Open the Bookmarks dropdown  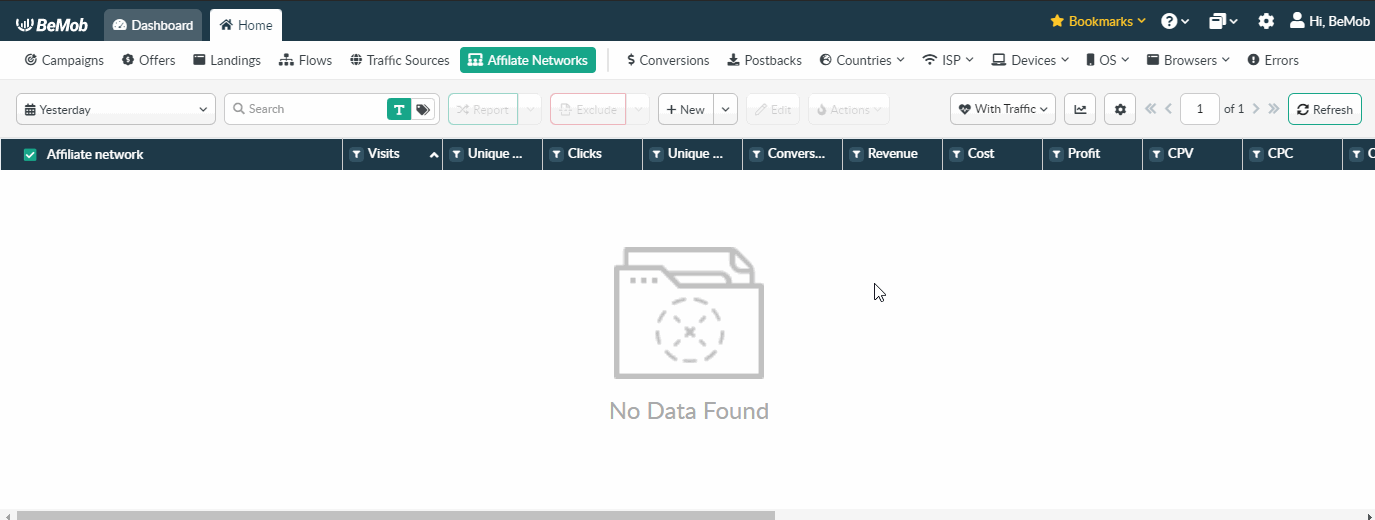(x=1098, y=21)
